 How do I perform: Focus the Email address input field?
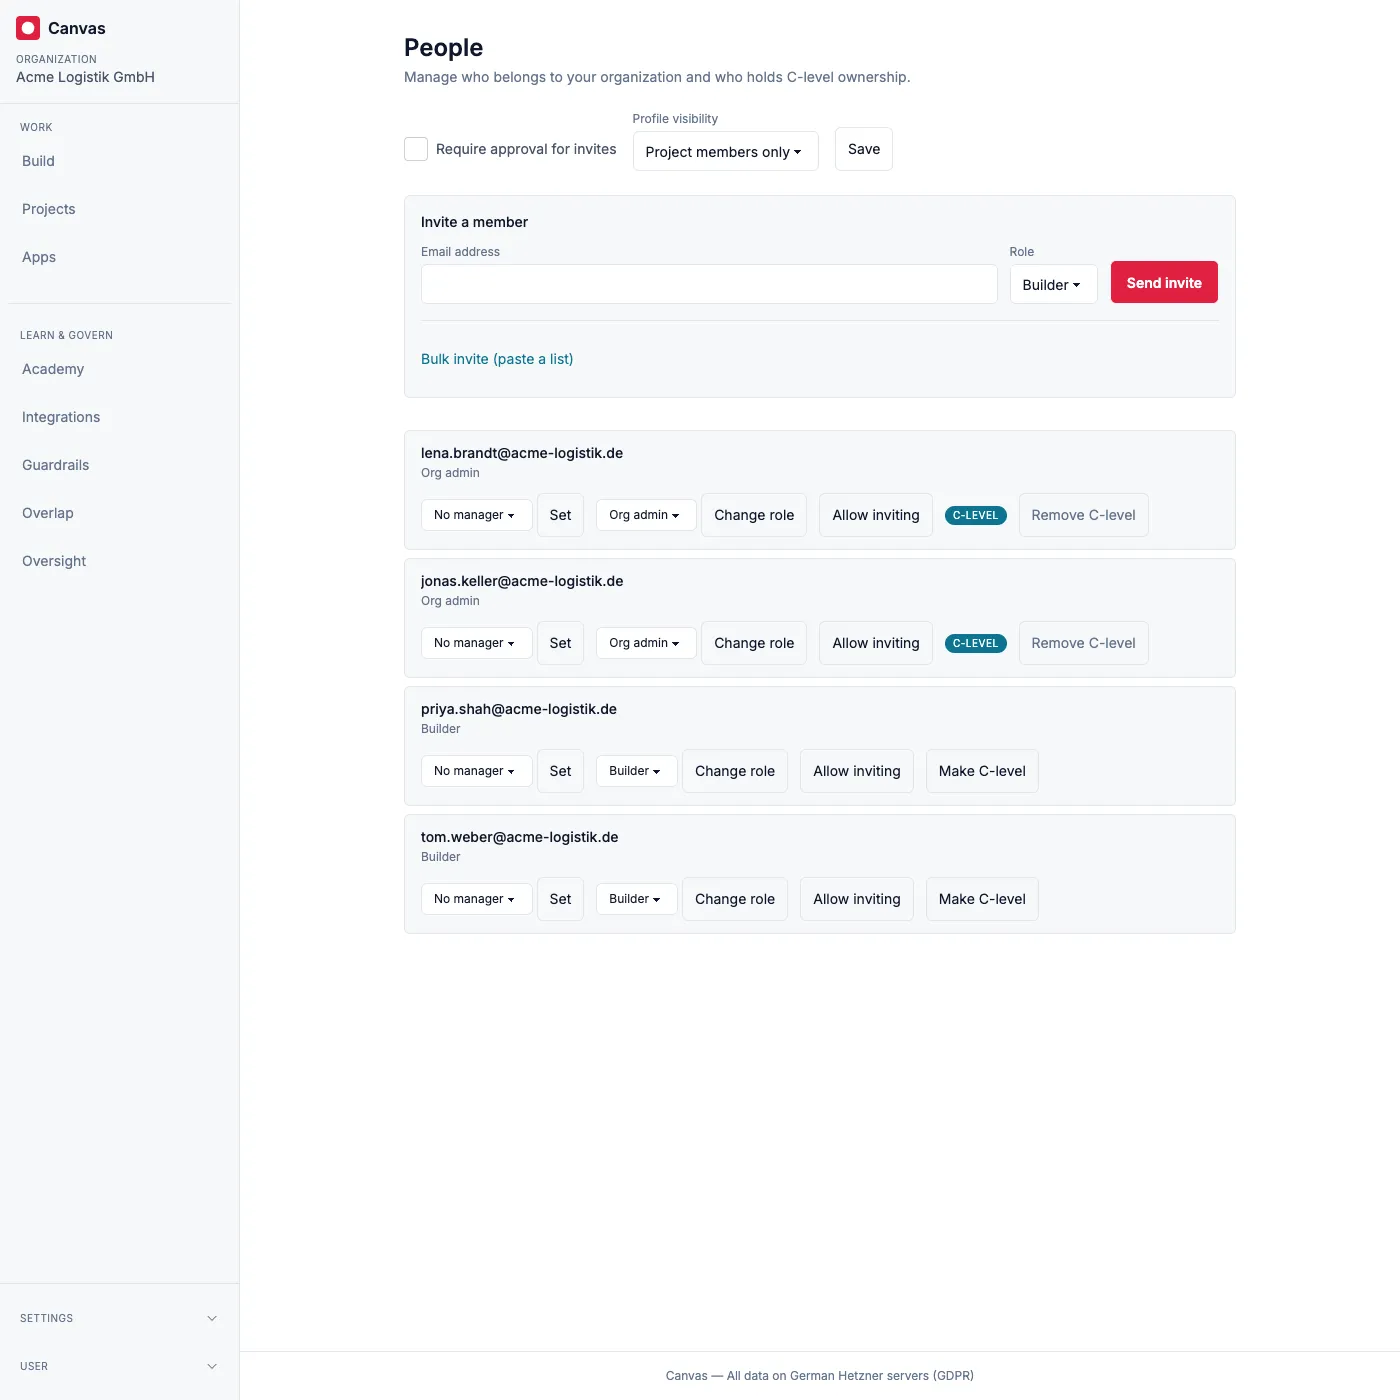(x=709, y=284)
